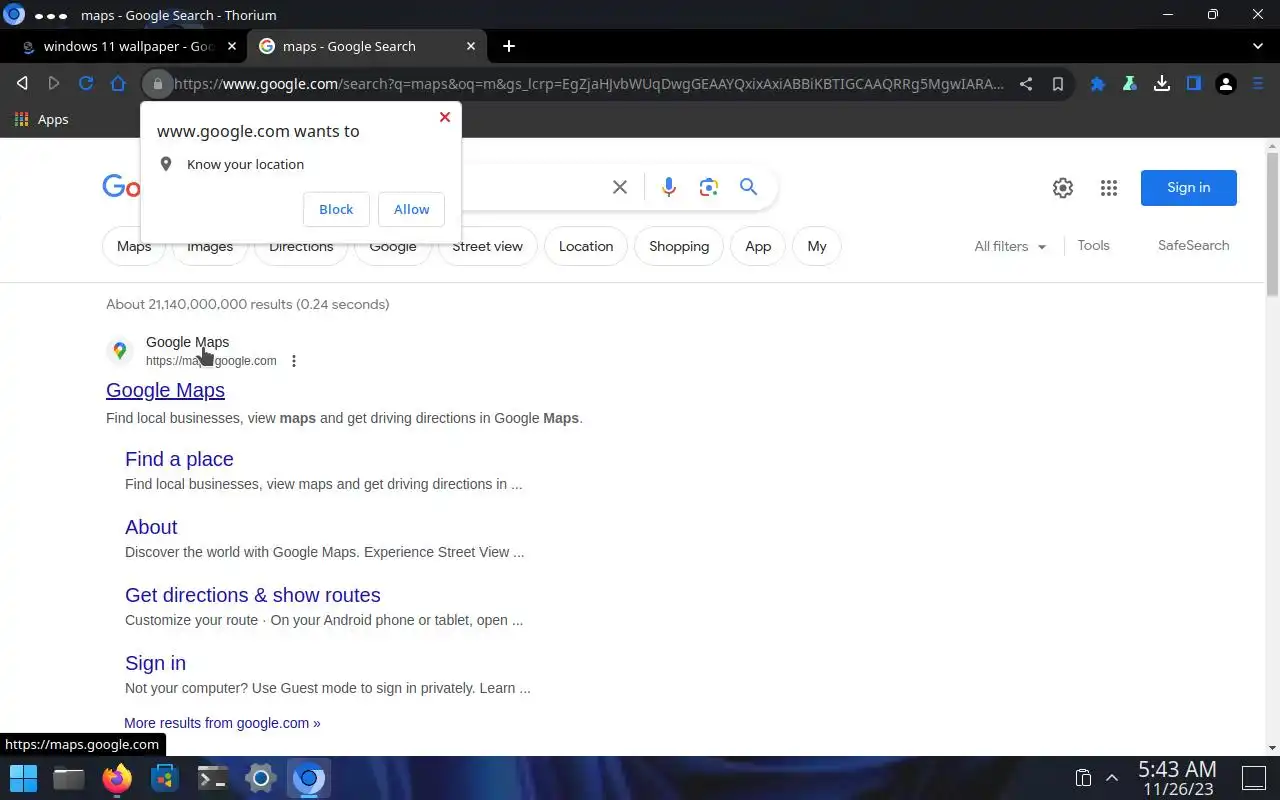
Task: Open the downloads icon in toolbar
Action: click(x=1162, y=84)
